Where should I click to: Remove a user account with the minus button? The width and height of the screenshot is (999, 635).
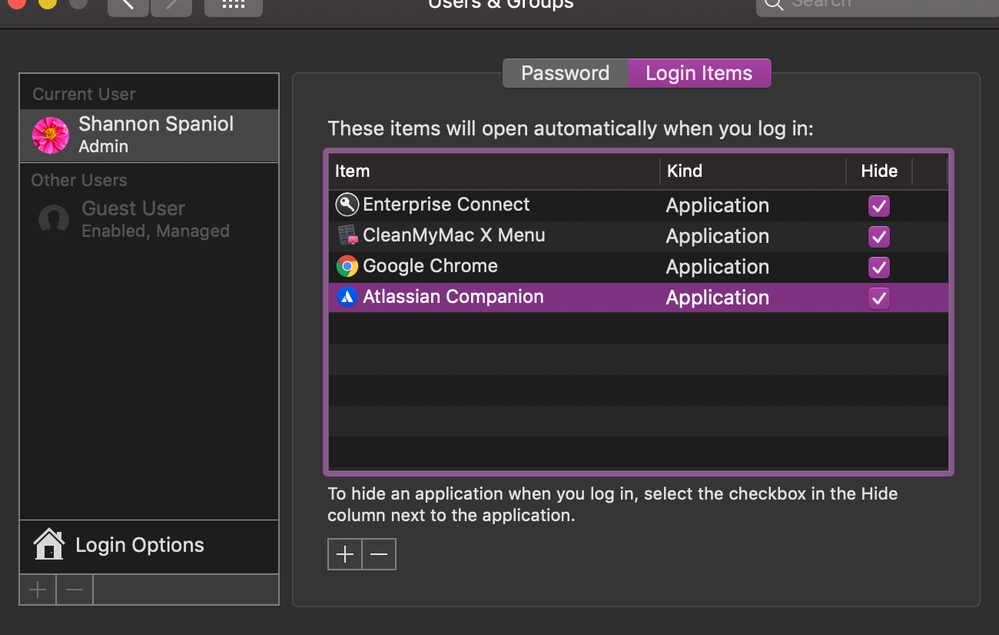(x=75, y=590)
